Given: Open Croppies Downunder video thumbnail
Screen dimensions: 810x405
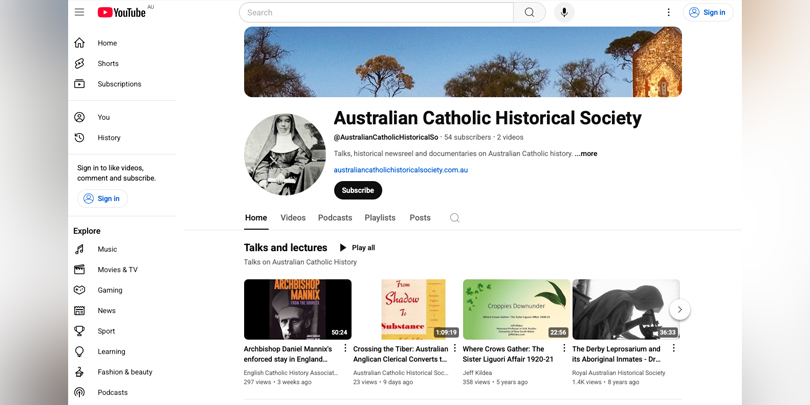Looking at the screenshot, I should point(517,309).
